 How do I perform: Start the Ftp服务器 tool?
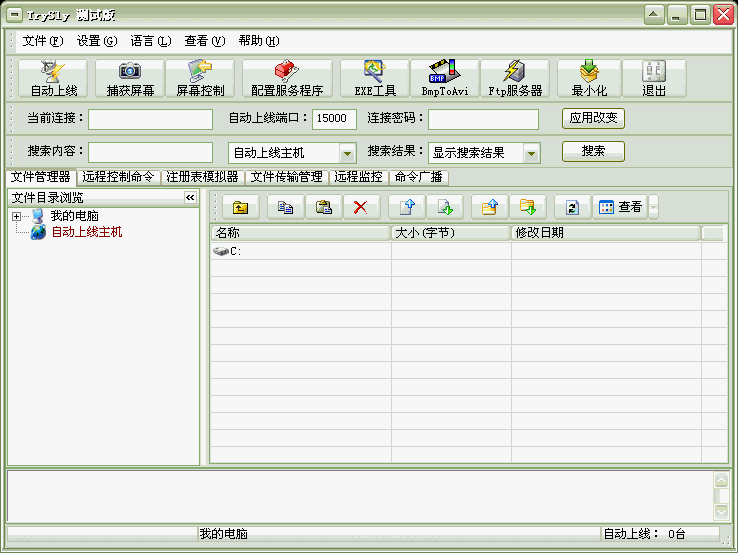(515, 79)
